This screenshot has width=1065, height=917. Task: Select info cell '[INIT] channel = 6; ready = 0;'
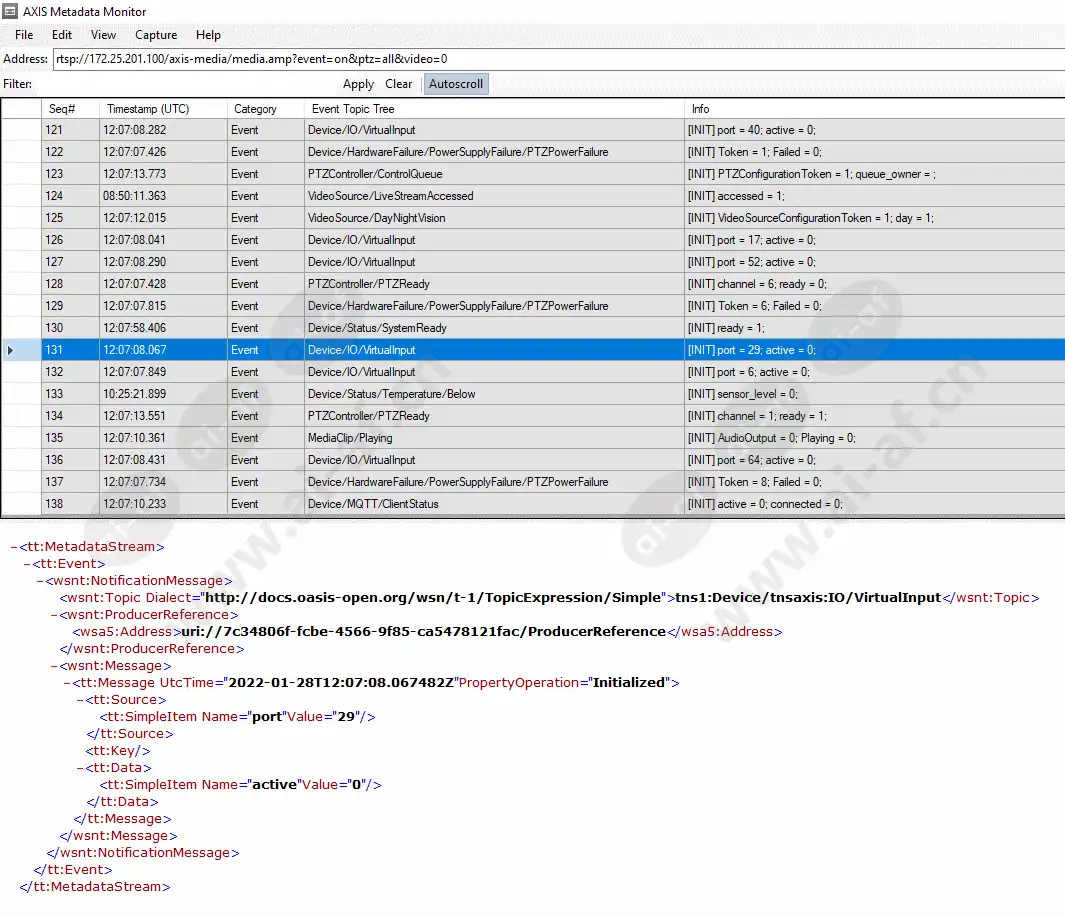[875, 284]
